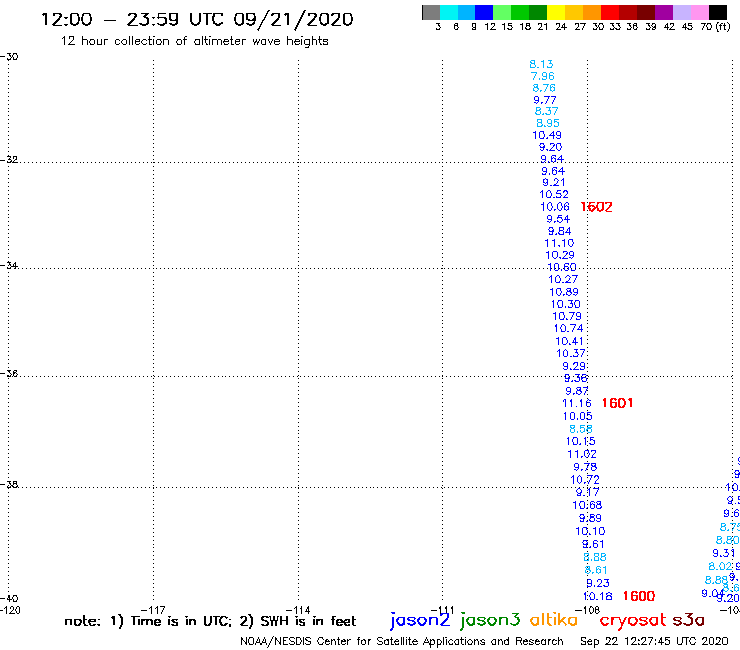Click the green 'jason3' satellite label

pos(490,620)
